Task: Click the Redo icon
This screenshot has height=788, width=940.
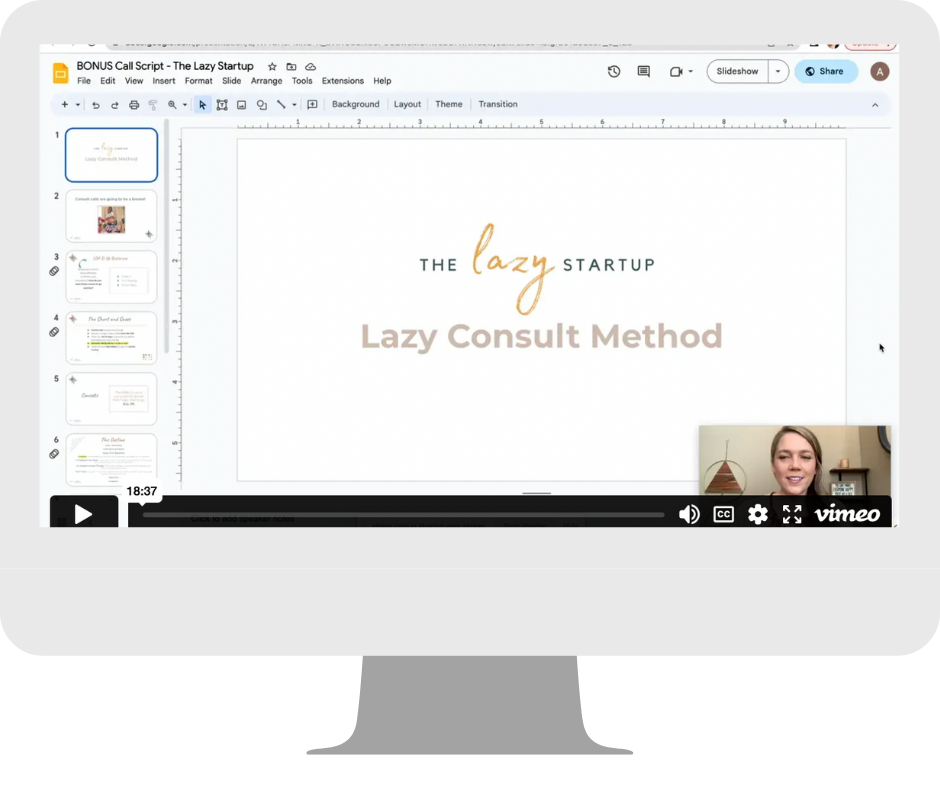Action: point(115,105)
